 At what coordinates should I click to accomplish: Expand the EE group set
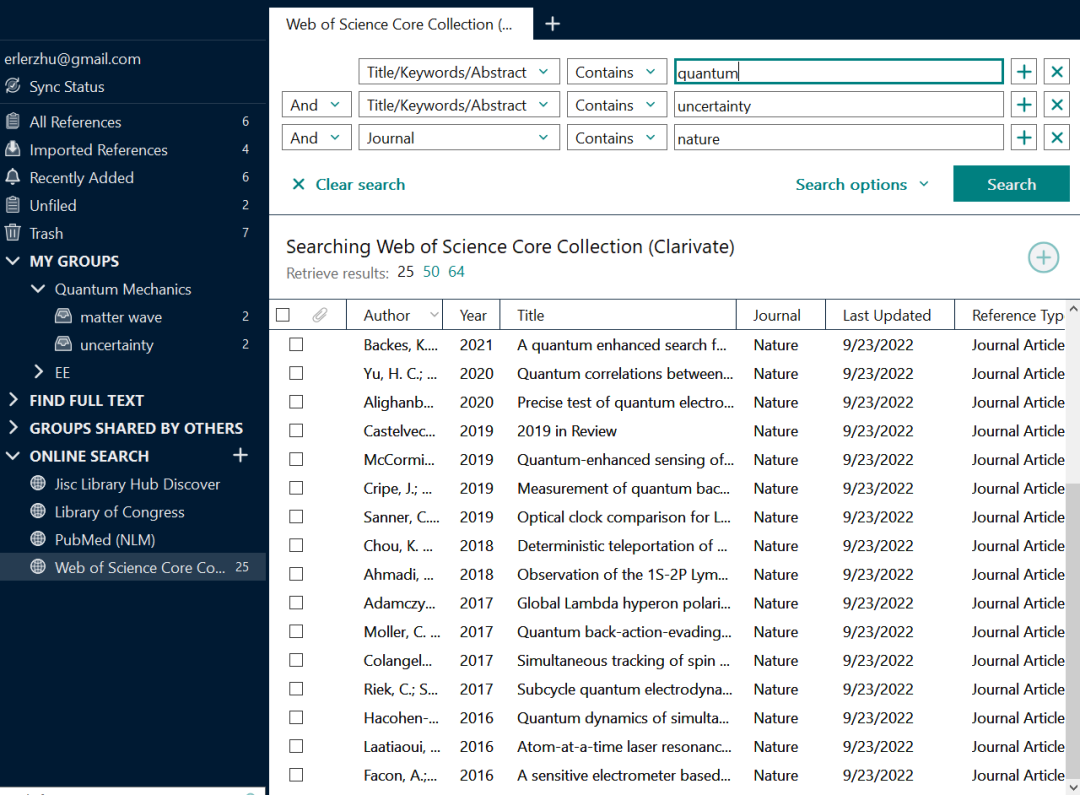click(x=39, y=372)
